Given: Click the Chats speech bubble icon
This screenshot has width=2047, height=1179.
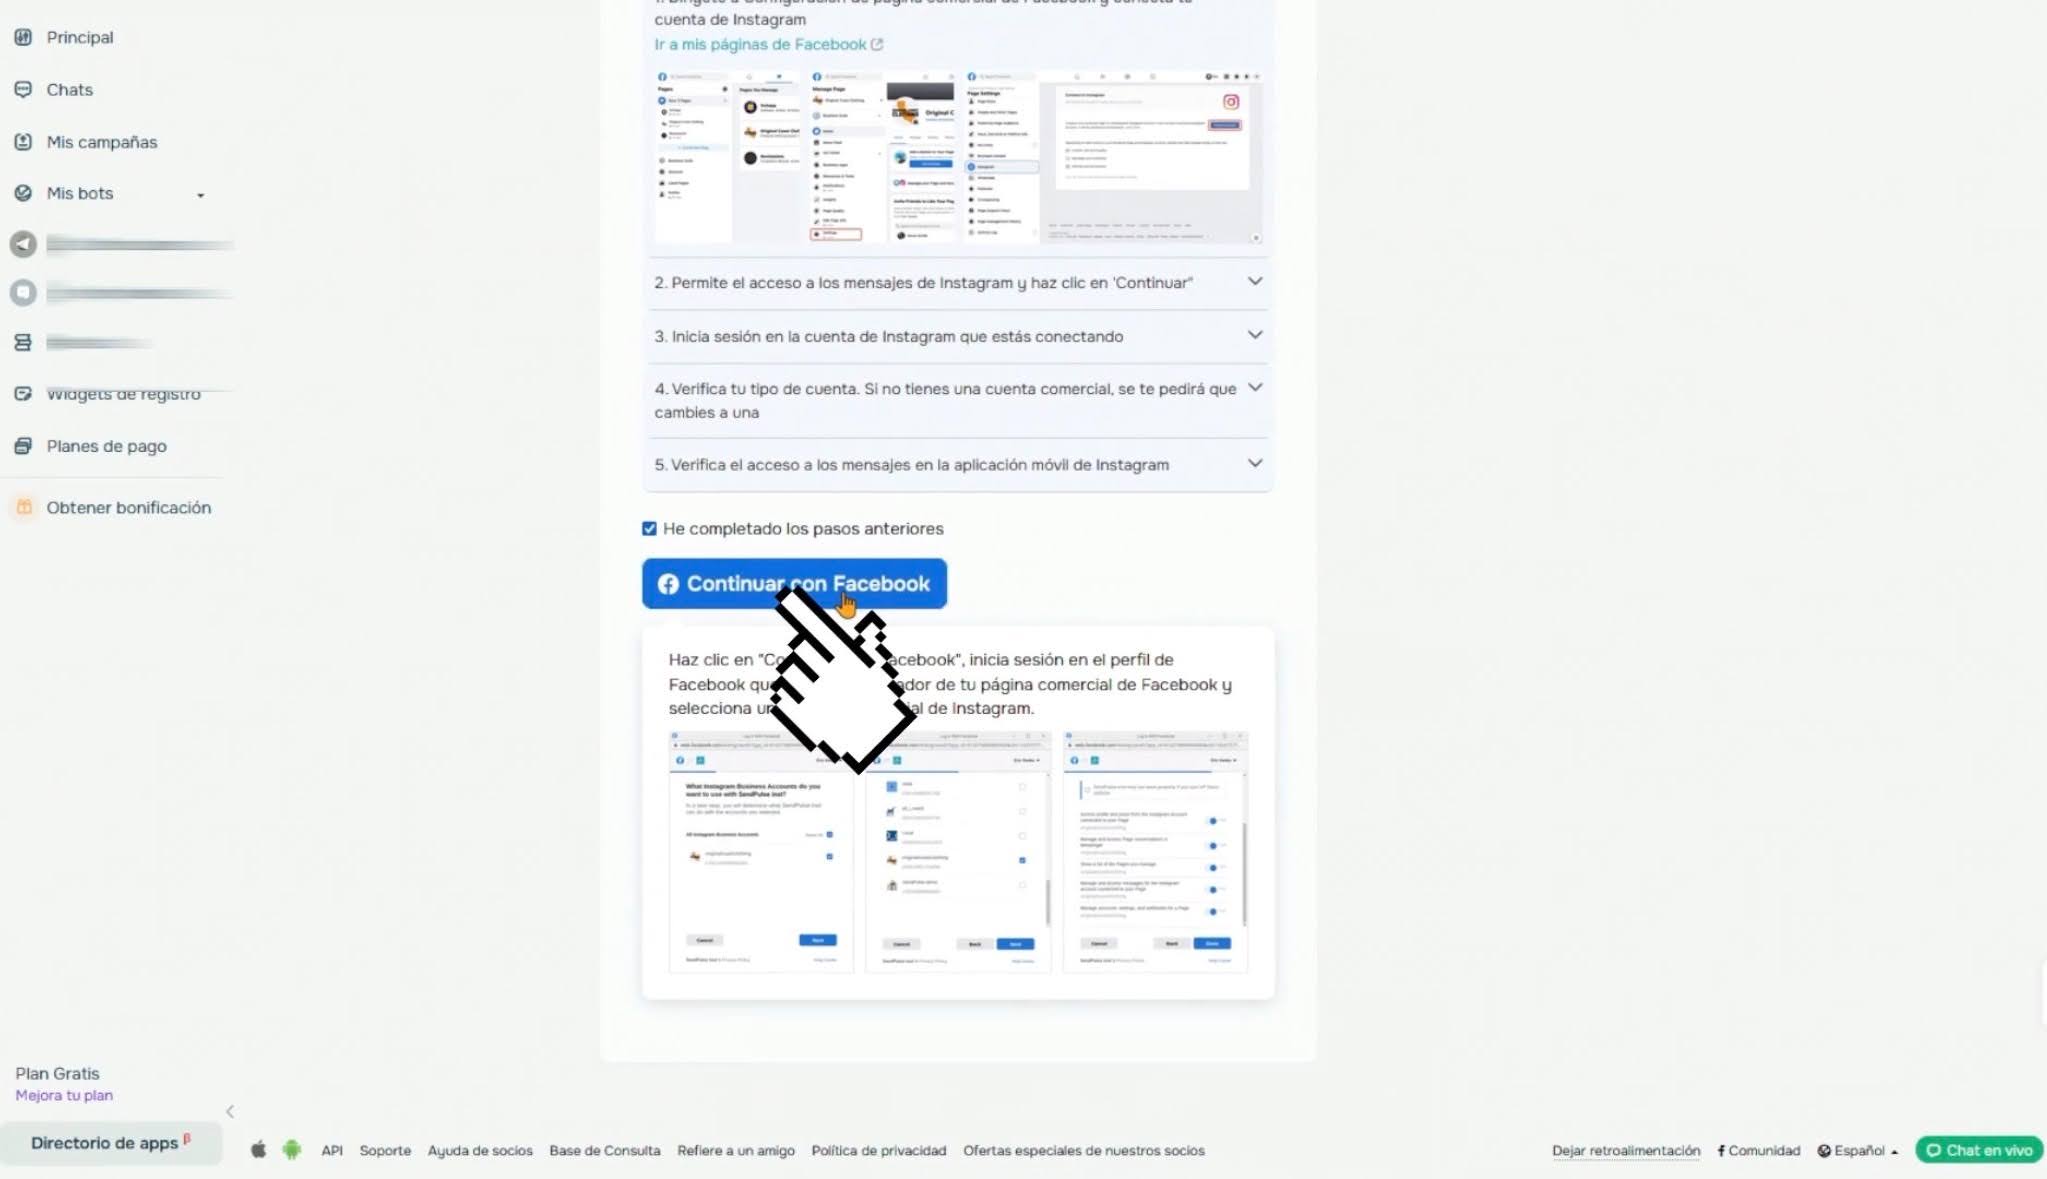Looking at the screenshot, I should (23, 89).
